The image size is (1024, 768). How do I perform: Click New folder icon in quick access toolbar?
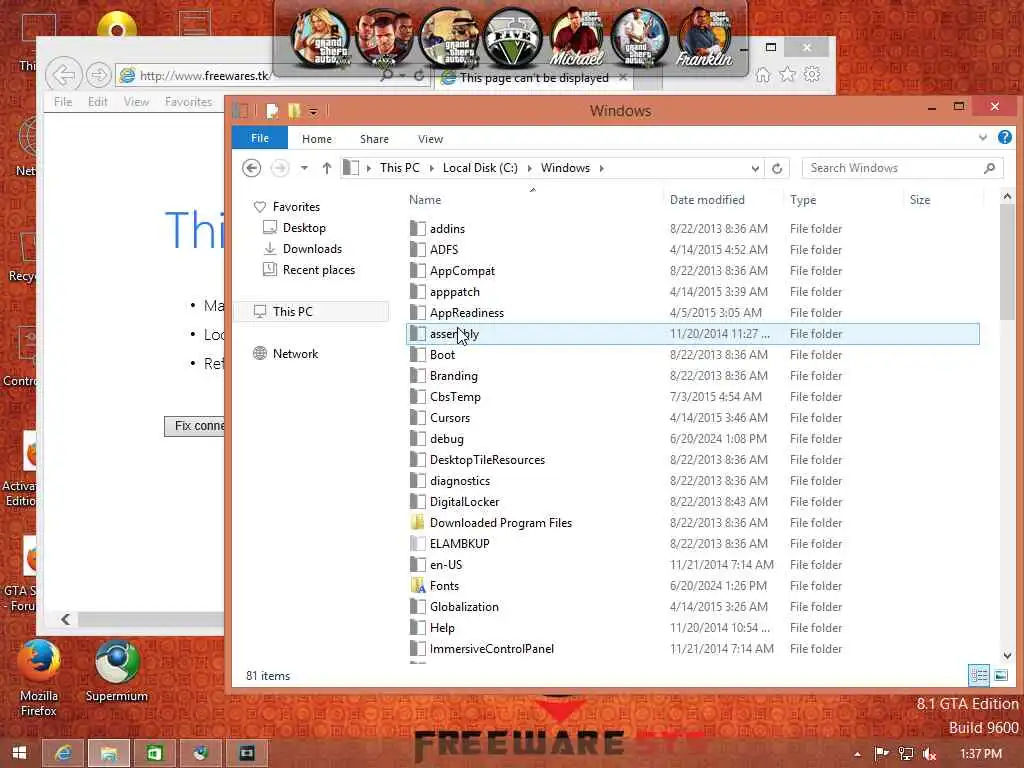pos(294,111)
